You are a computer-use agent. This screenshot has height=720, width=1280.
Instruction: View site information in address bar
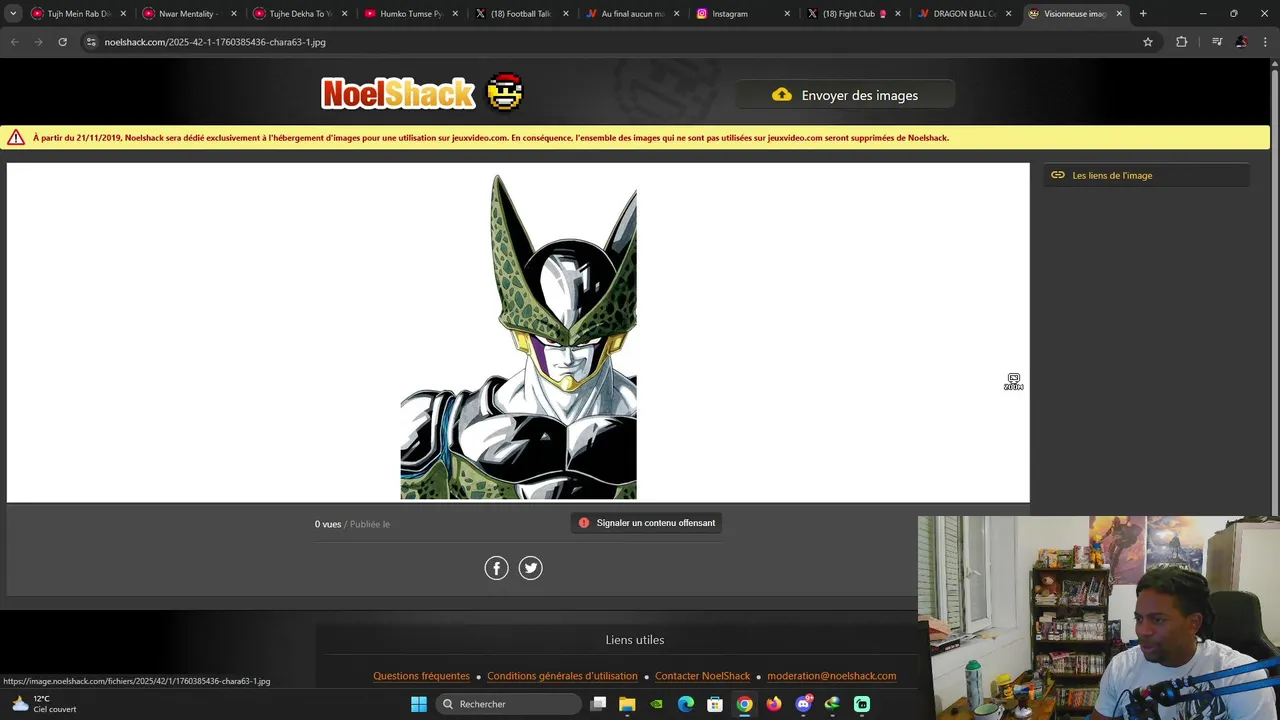[91, 42]
